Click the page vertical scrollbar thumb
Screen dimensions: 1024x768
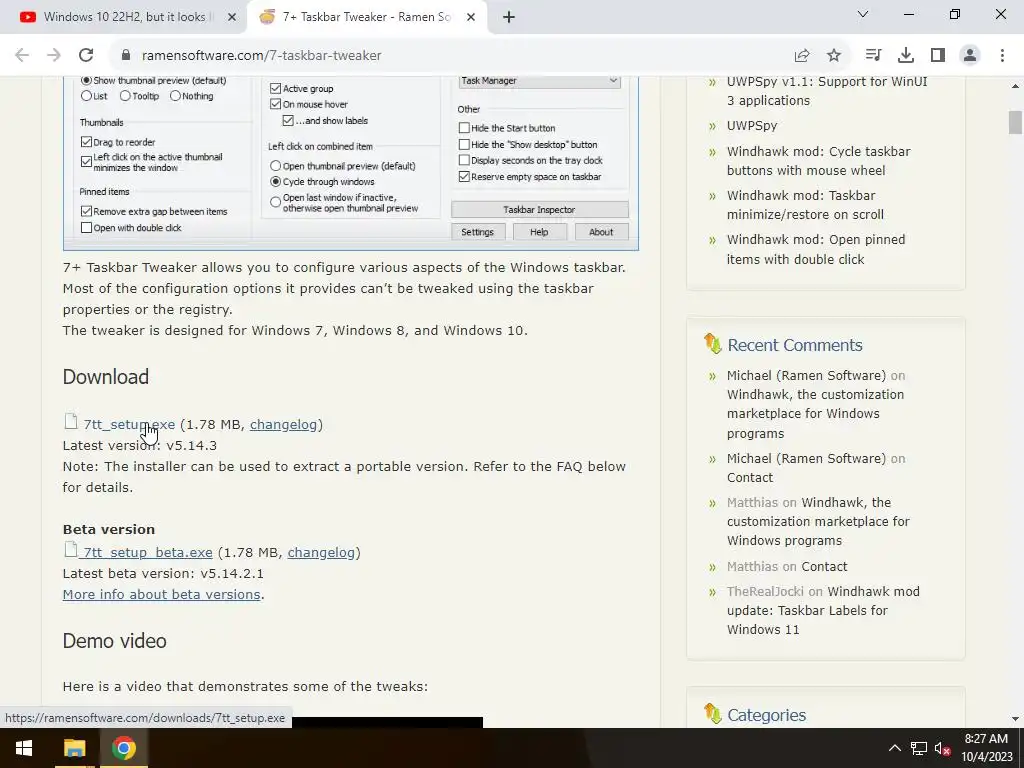(x=1015, y=123)
